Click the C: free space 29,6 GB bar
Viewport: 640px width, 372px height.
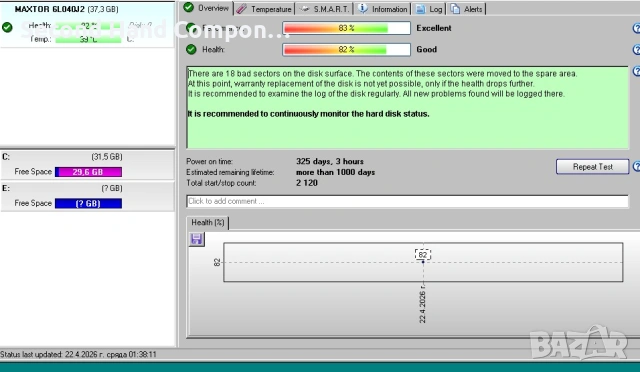88,172
